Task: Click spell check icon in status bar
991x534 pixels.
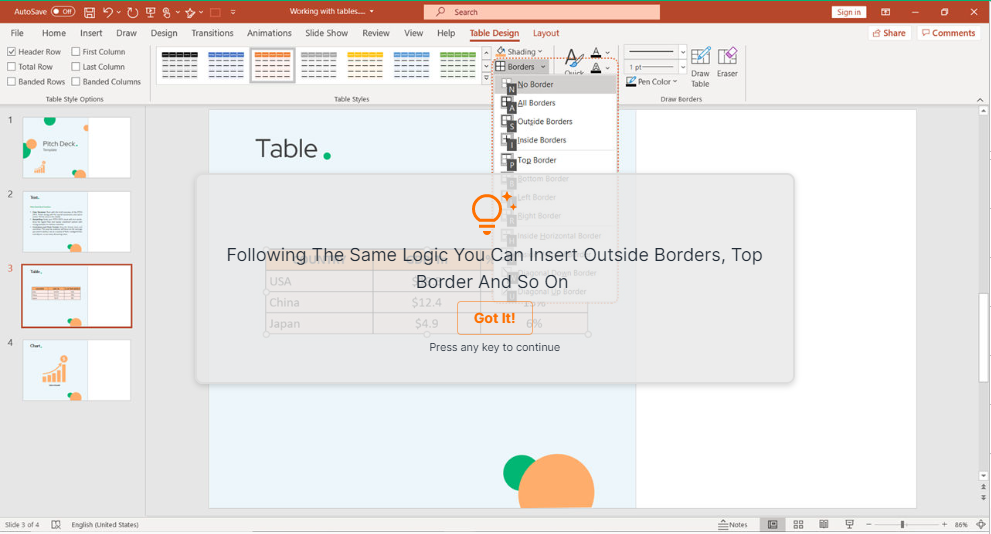Action: (x=56, y=525)
